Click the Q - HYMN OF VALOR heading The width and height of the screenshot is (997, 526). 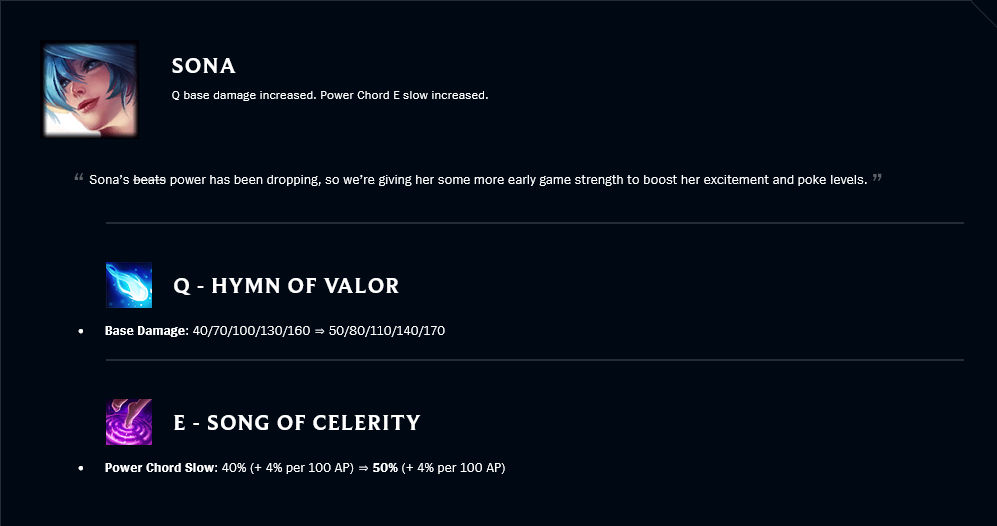pos(286,286)
